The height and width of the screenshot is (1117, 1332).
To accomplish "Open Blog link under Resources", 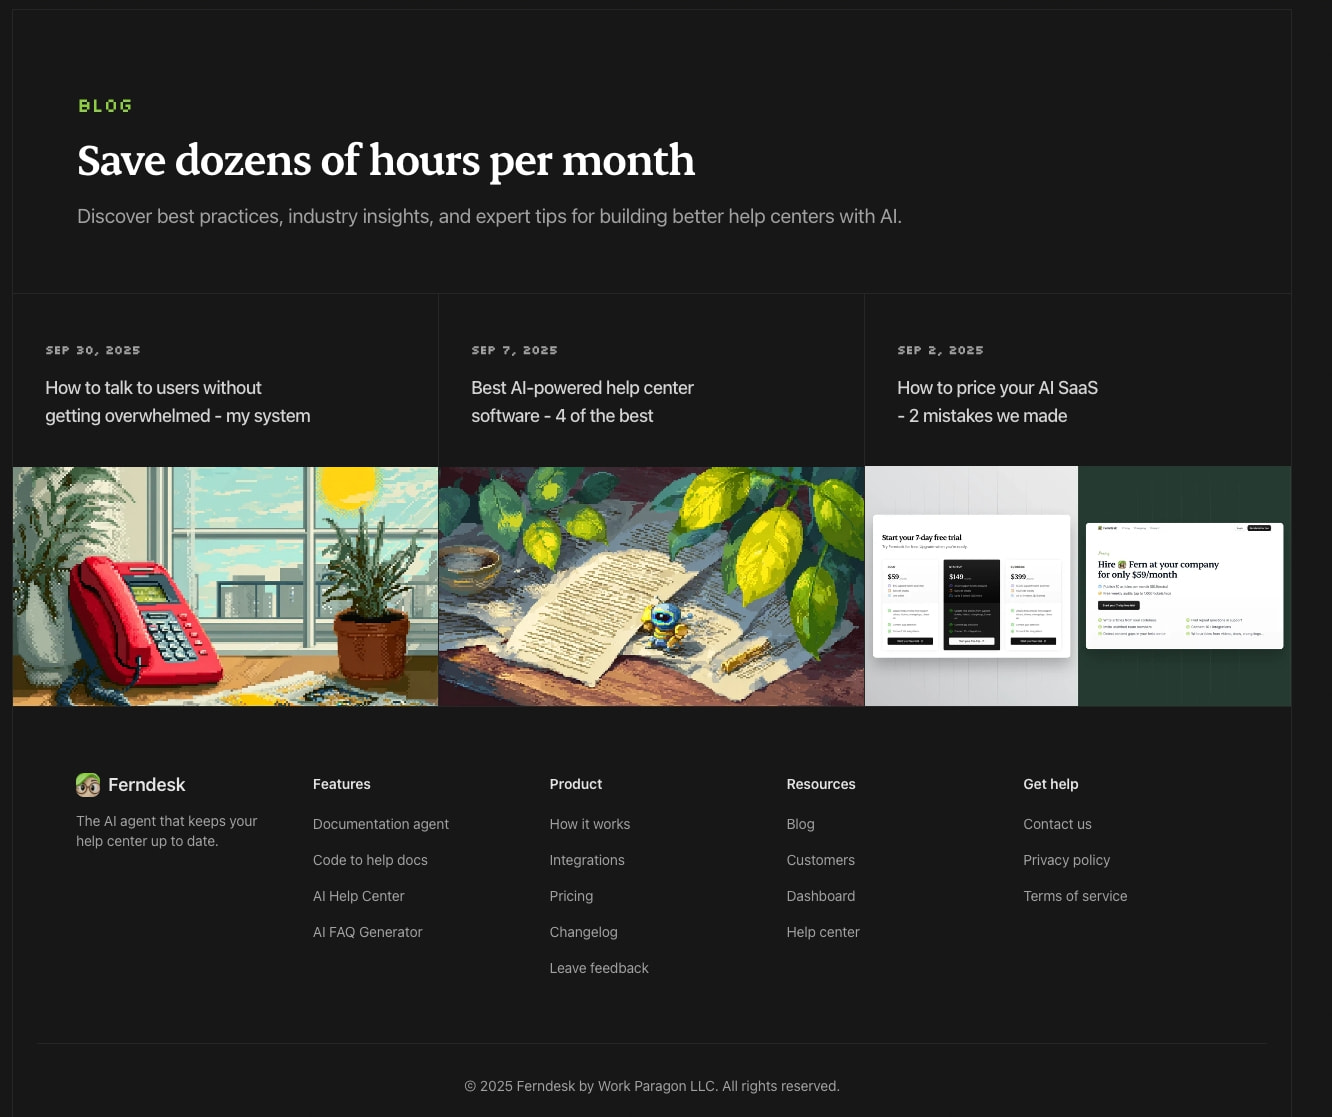I will tap(801, 824).
